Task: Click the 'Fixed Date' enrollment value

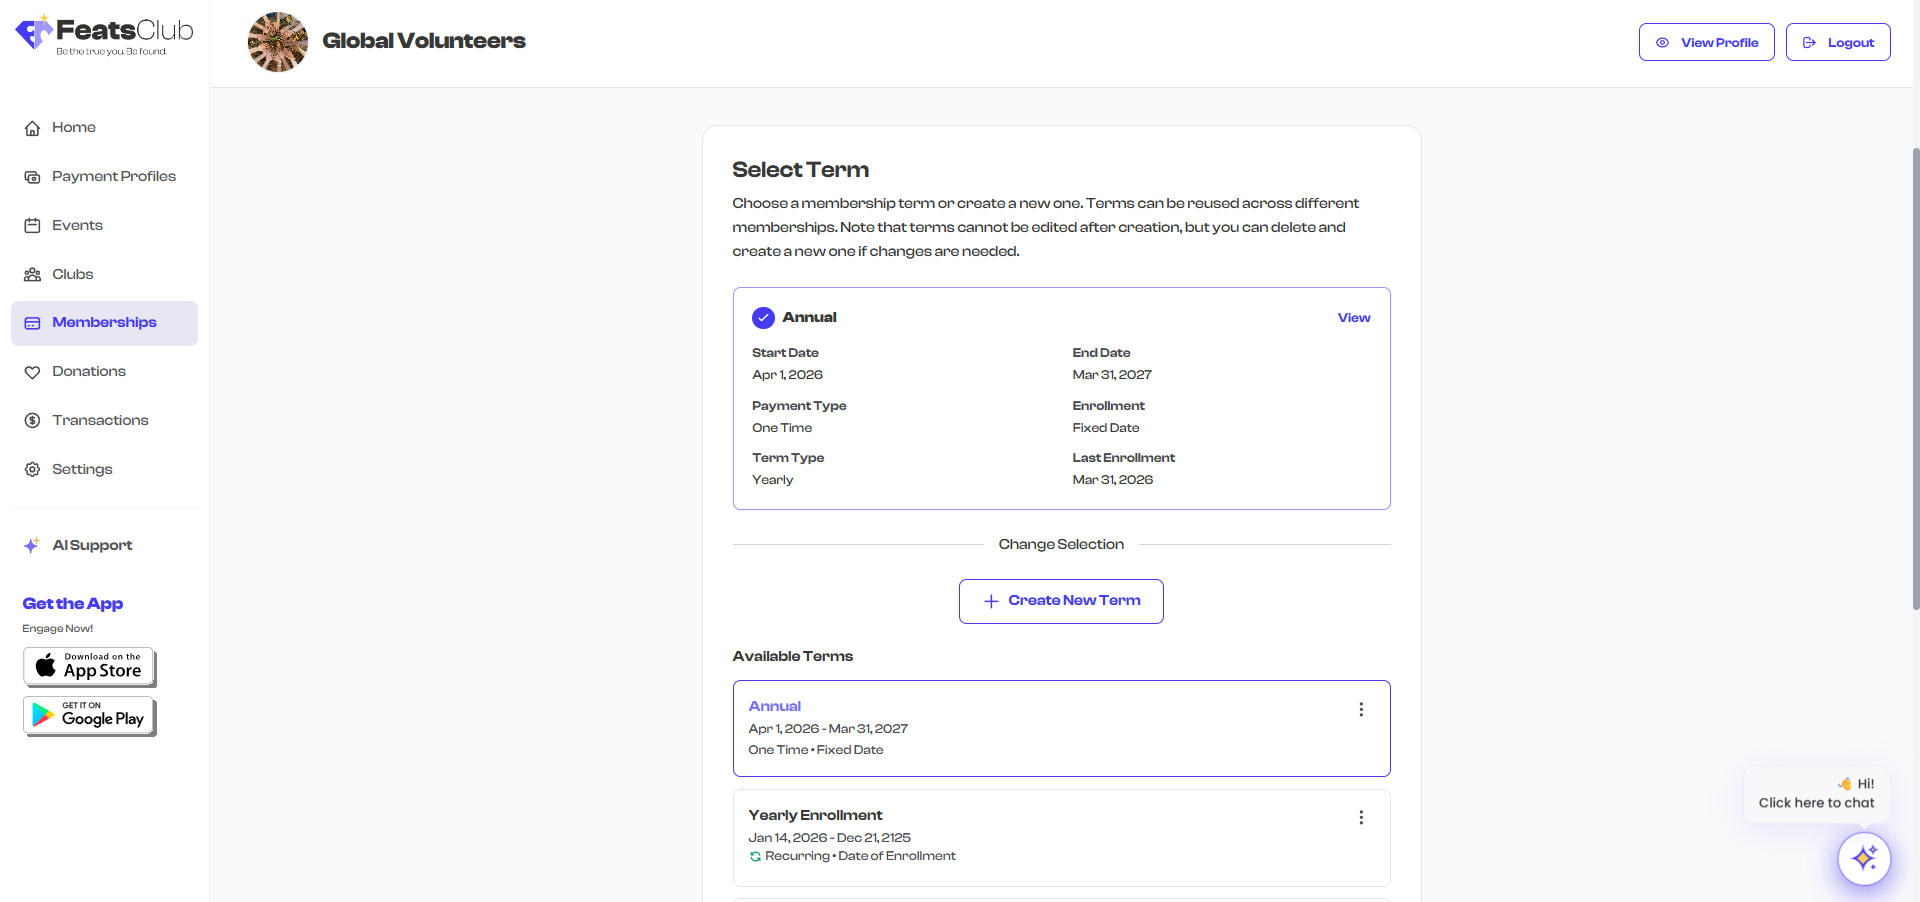Action: point(1106,428)
